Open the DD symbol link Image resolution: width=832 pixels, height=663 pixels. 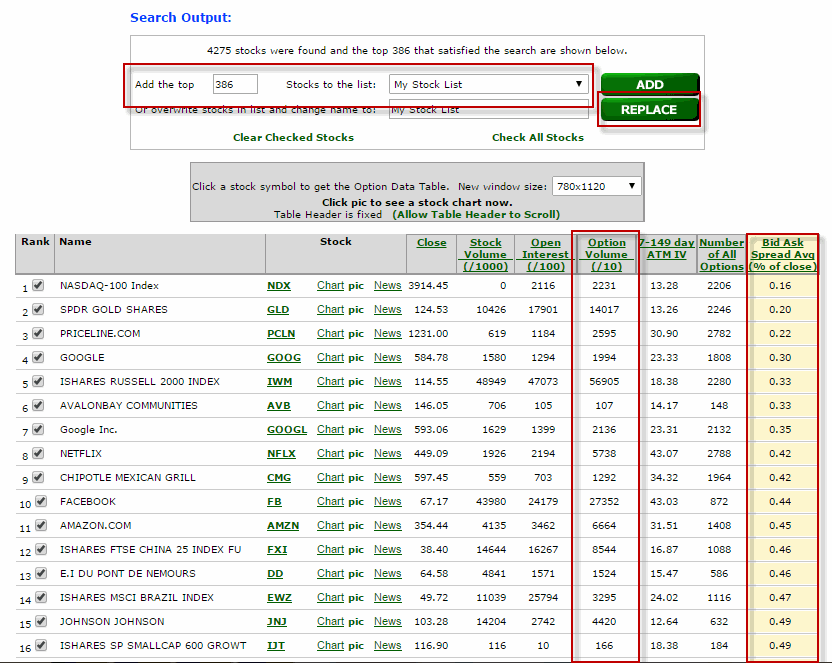pos(275,573)
